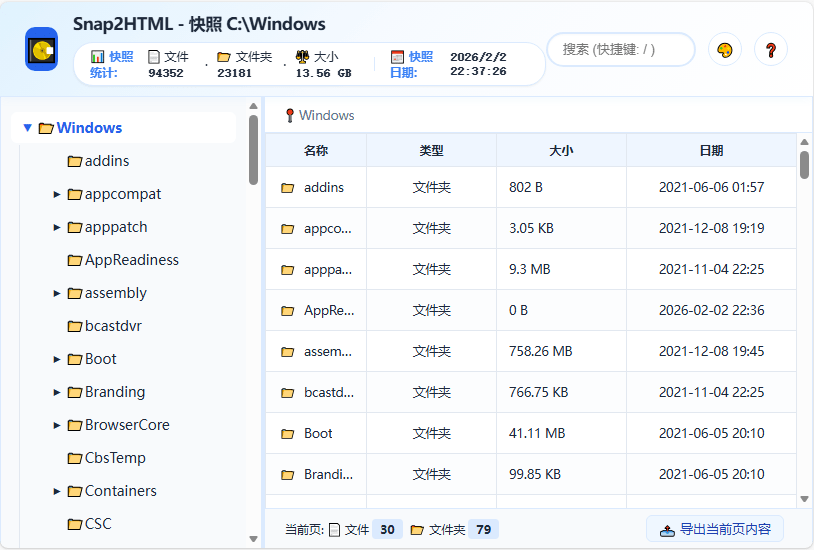Click the snapshot statistics chart icon
The width and height of the screenshot is (814, 550).
[97, 57]
